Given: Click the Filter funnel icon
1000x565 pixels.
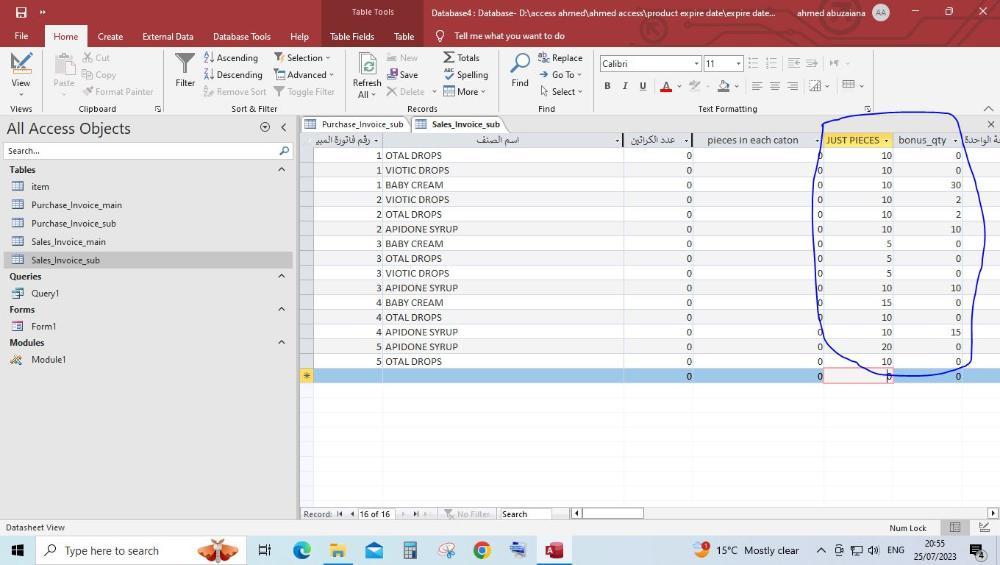Looking at the screenshot, I should tap(185, 66).
